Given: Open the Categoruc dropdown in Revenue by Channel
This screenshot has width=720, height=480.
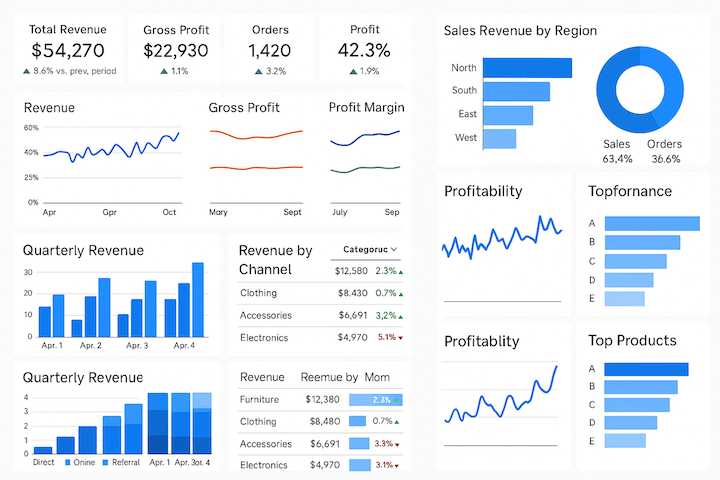Looking at the screenshot, I should (370, 249).
